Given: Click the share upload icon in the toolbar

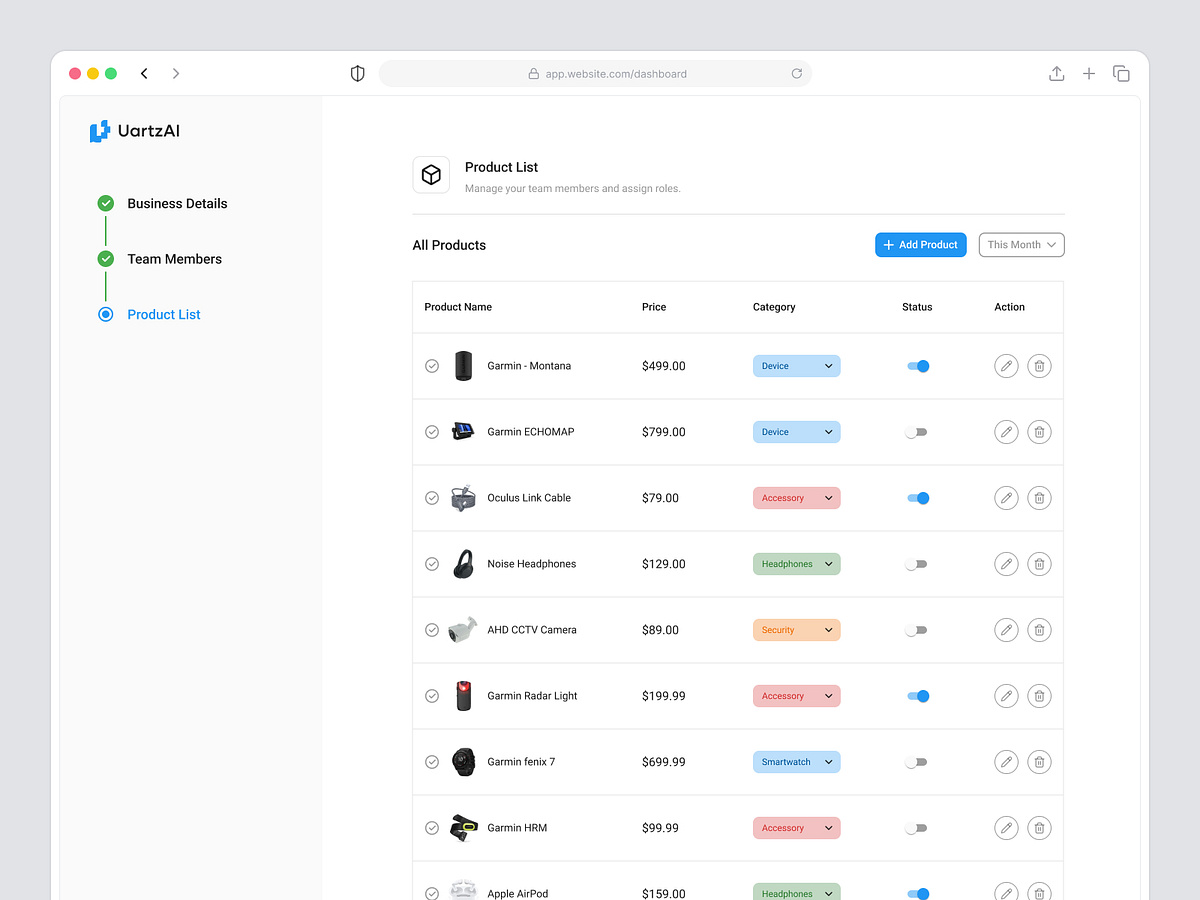Looking at the screenshot, I should click(x=1056, y=73).
